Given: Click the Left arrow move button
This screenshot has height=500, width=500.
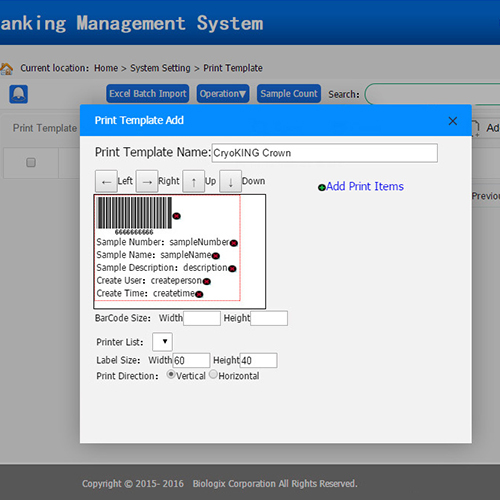Looking at the screenshot, I should (x=106, y=181).
